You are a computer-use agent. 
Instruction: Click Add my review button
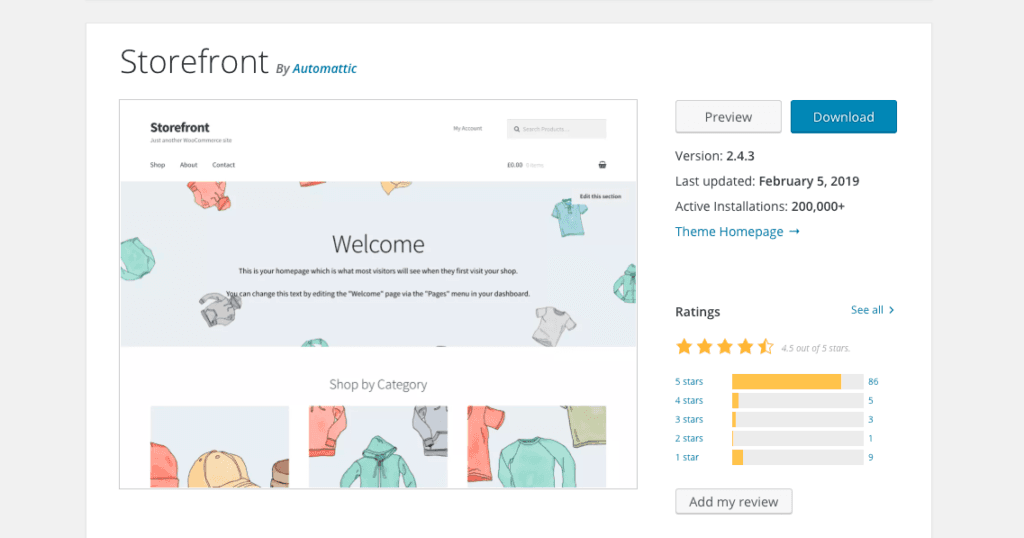point(733,502)
